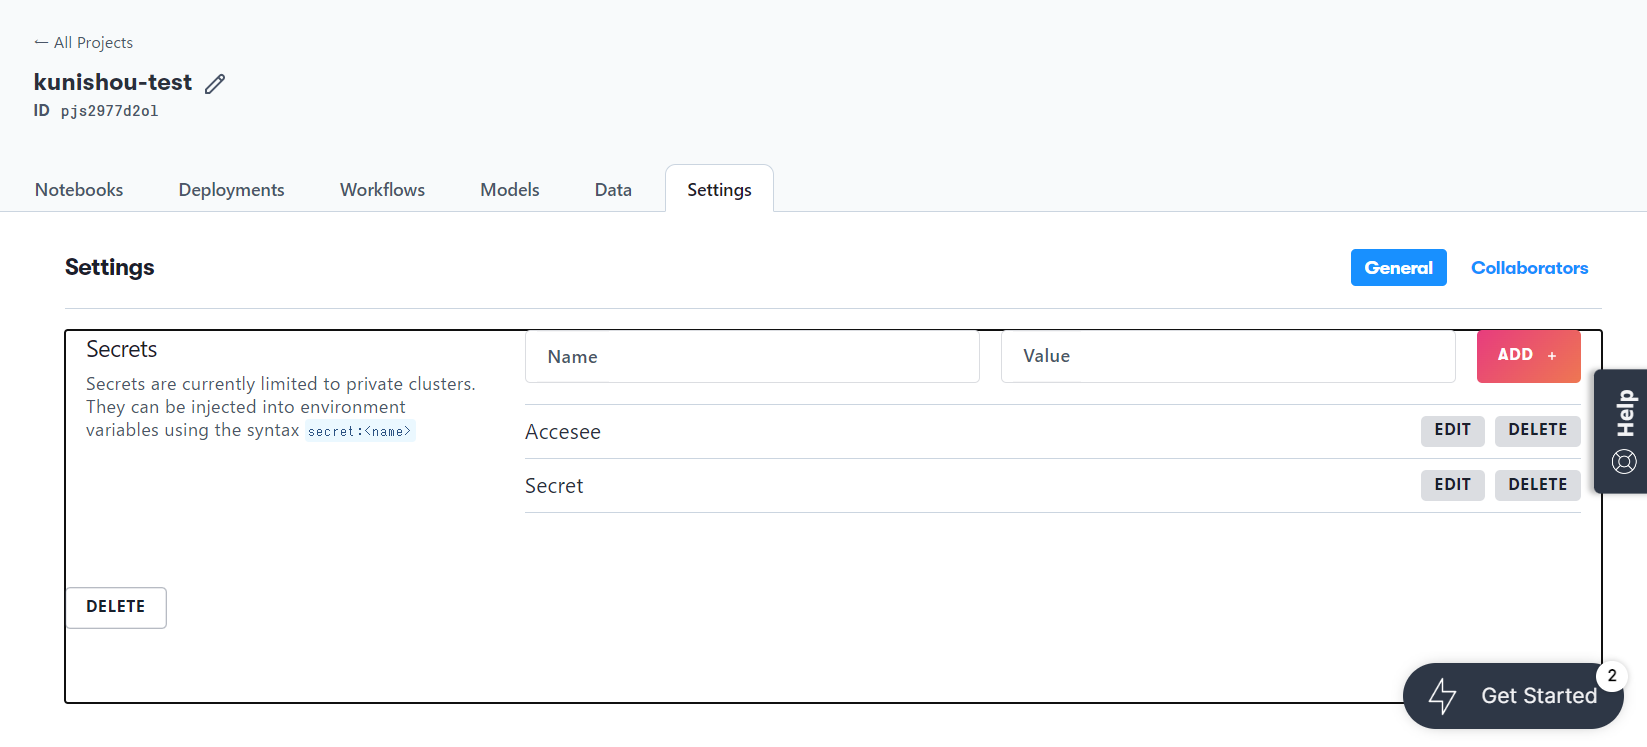Switch to the Deployments tab
The height and width of the screenshot is (747, 1647).
(x=231, y=190)
